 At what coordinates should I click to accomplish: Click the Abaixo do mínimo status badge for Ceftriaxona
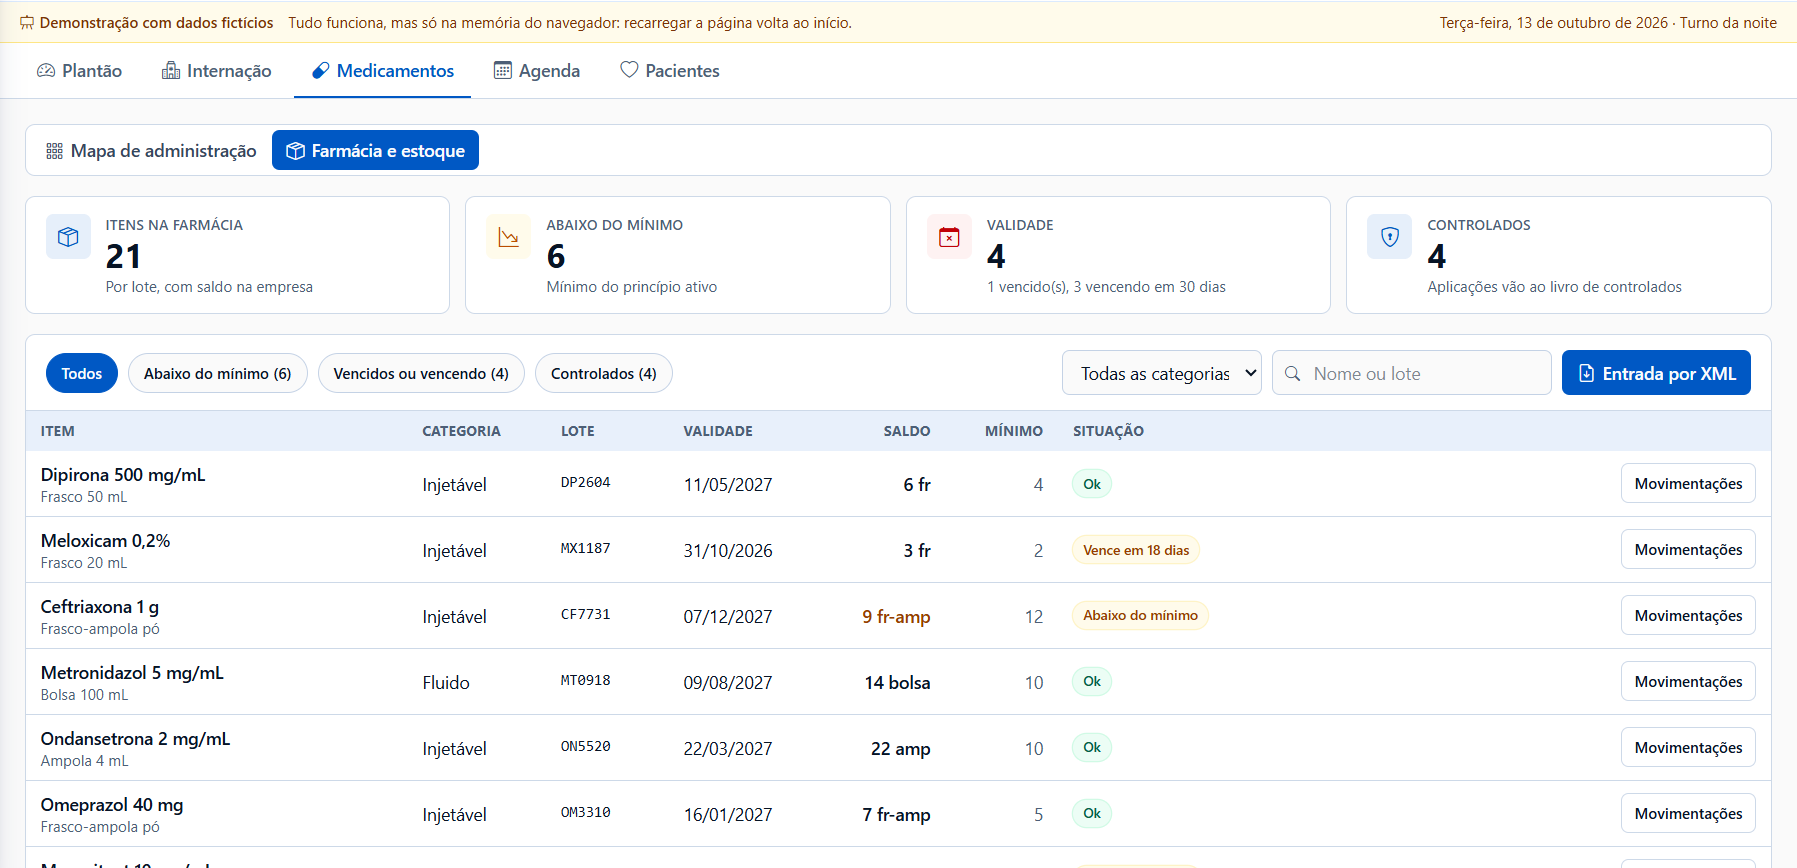pyautogui.click(x=1140, y=616)
